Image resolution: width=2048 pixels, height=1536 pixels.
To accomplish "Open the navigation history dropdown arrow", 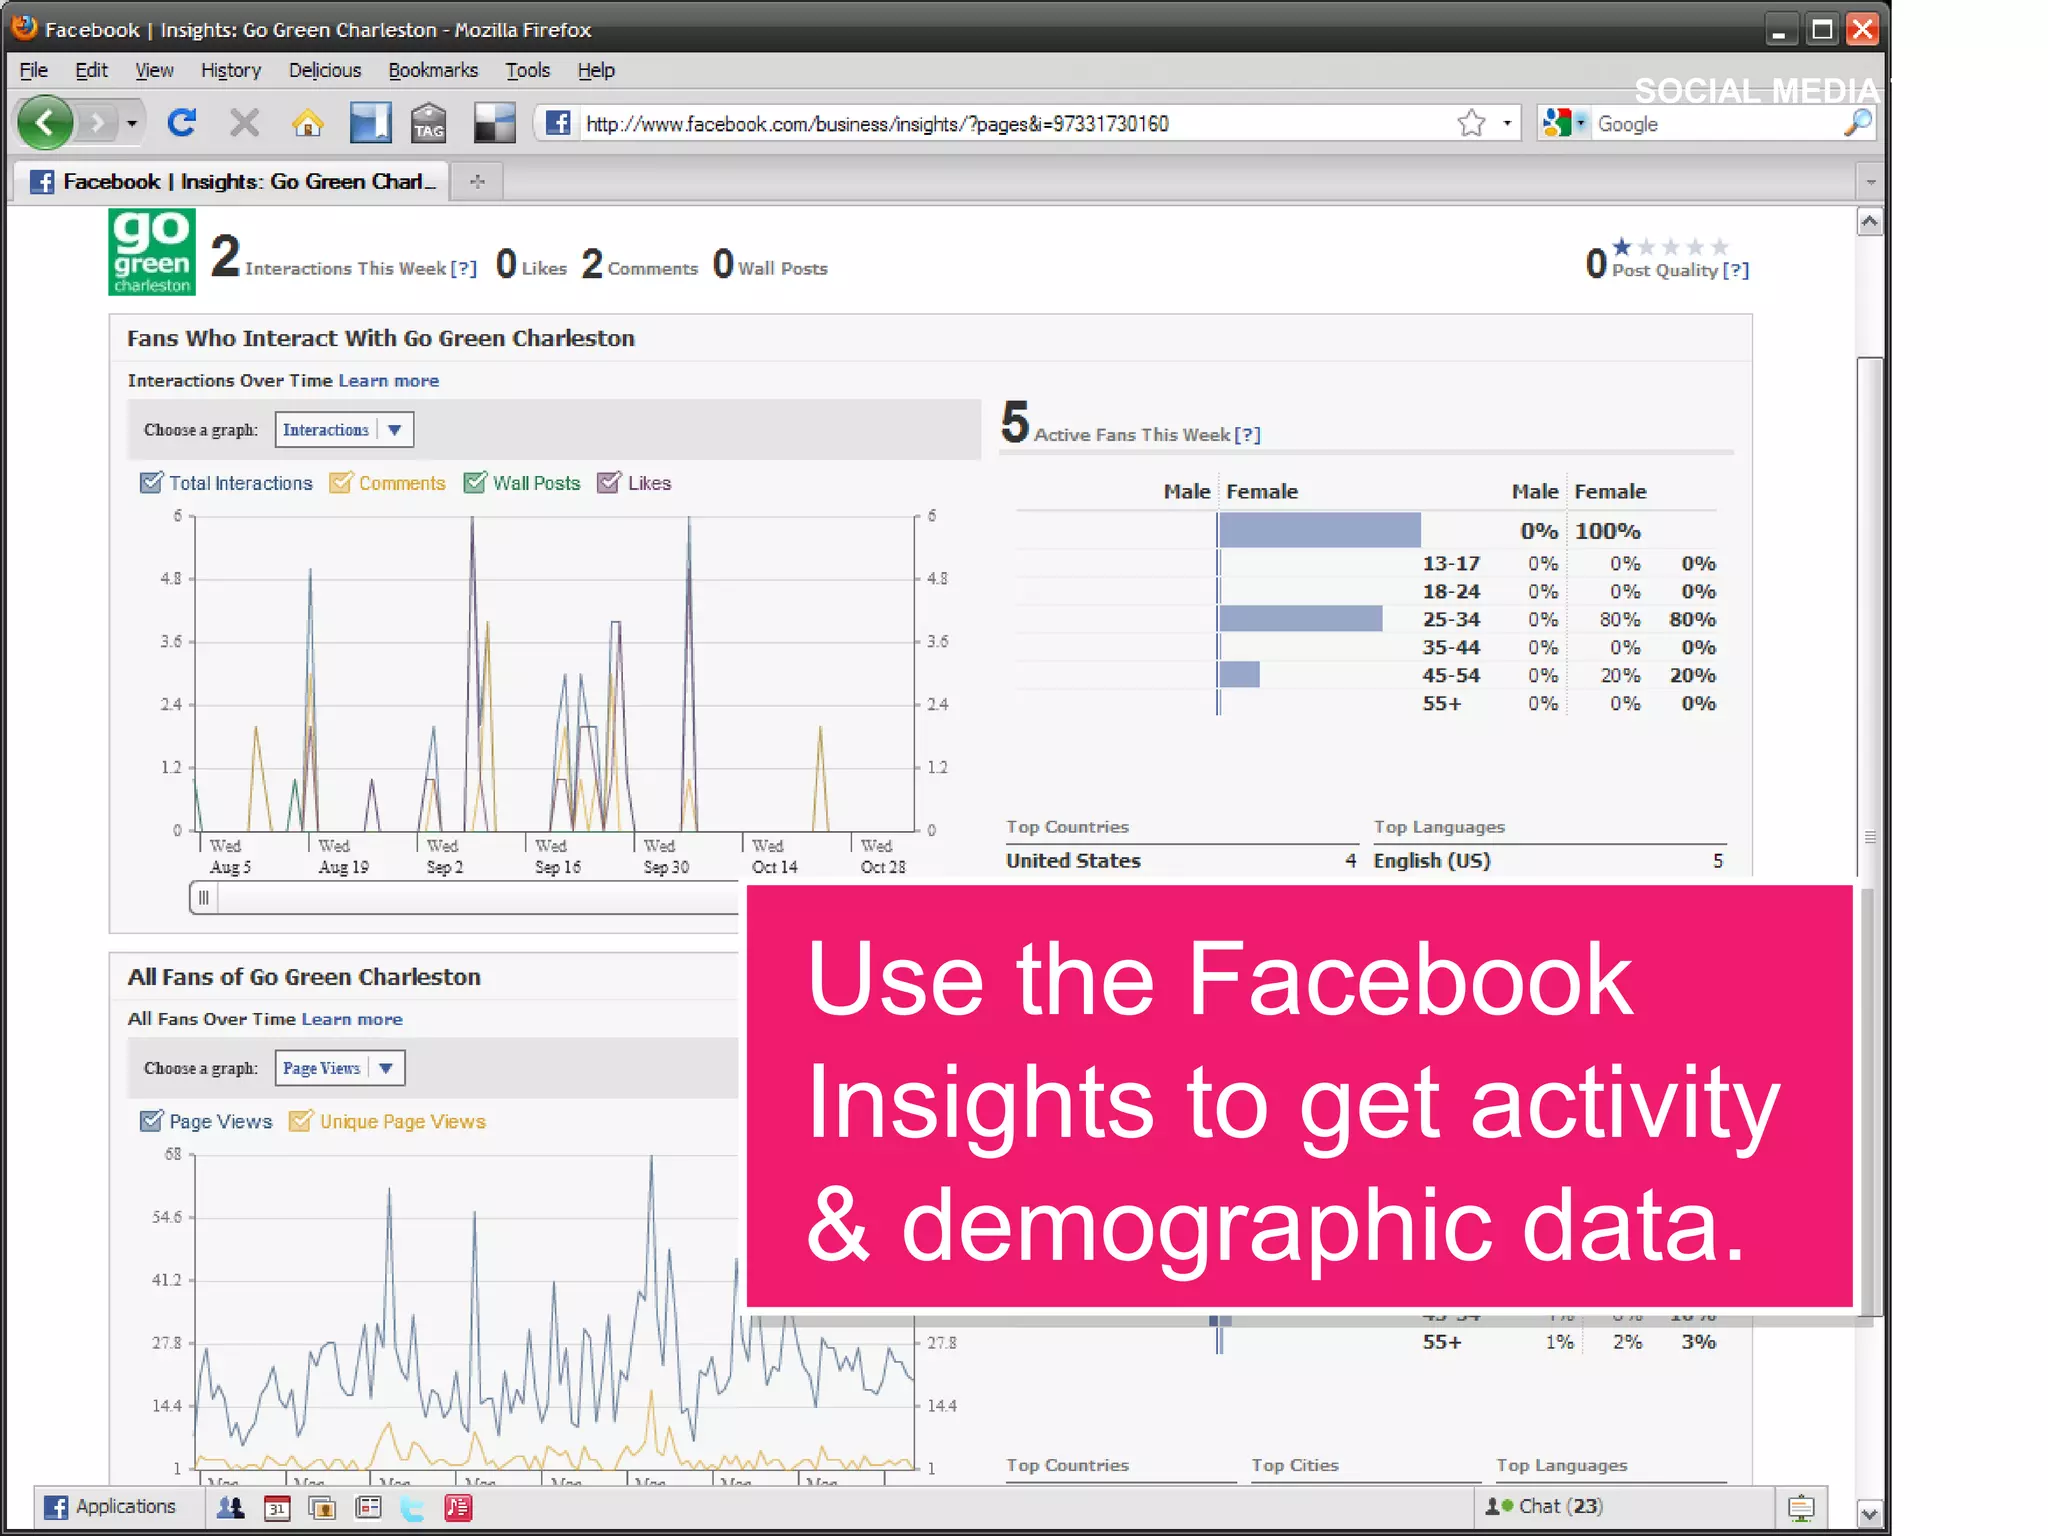I will [131, 124].
